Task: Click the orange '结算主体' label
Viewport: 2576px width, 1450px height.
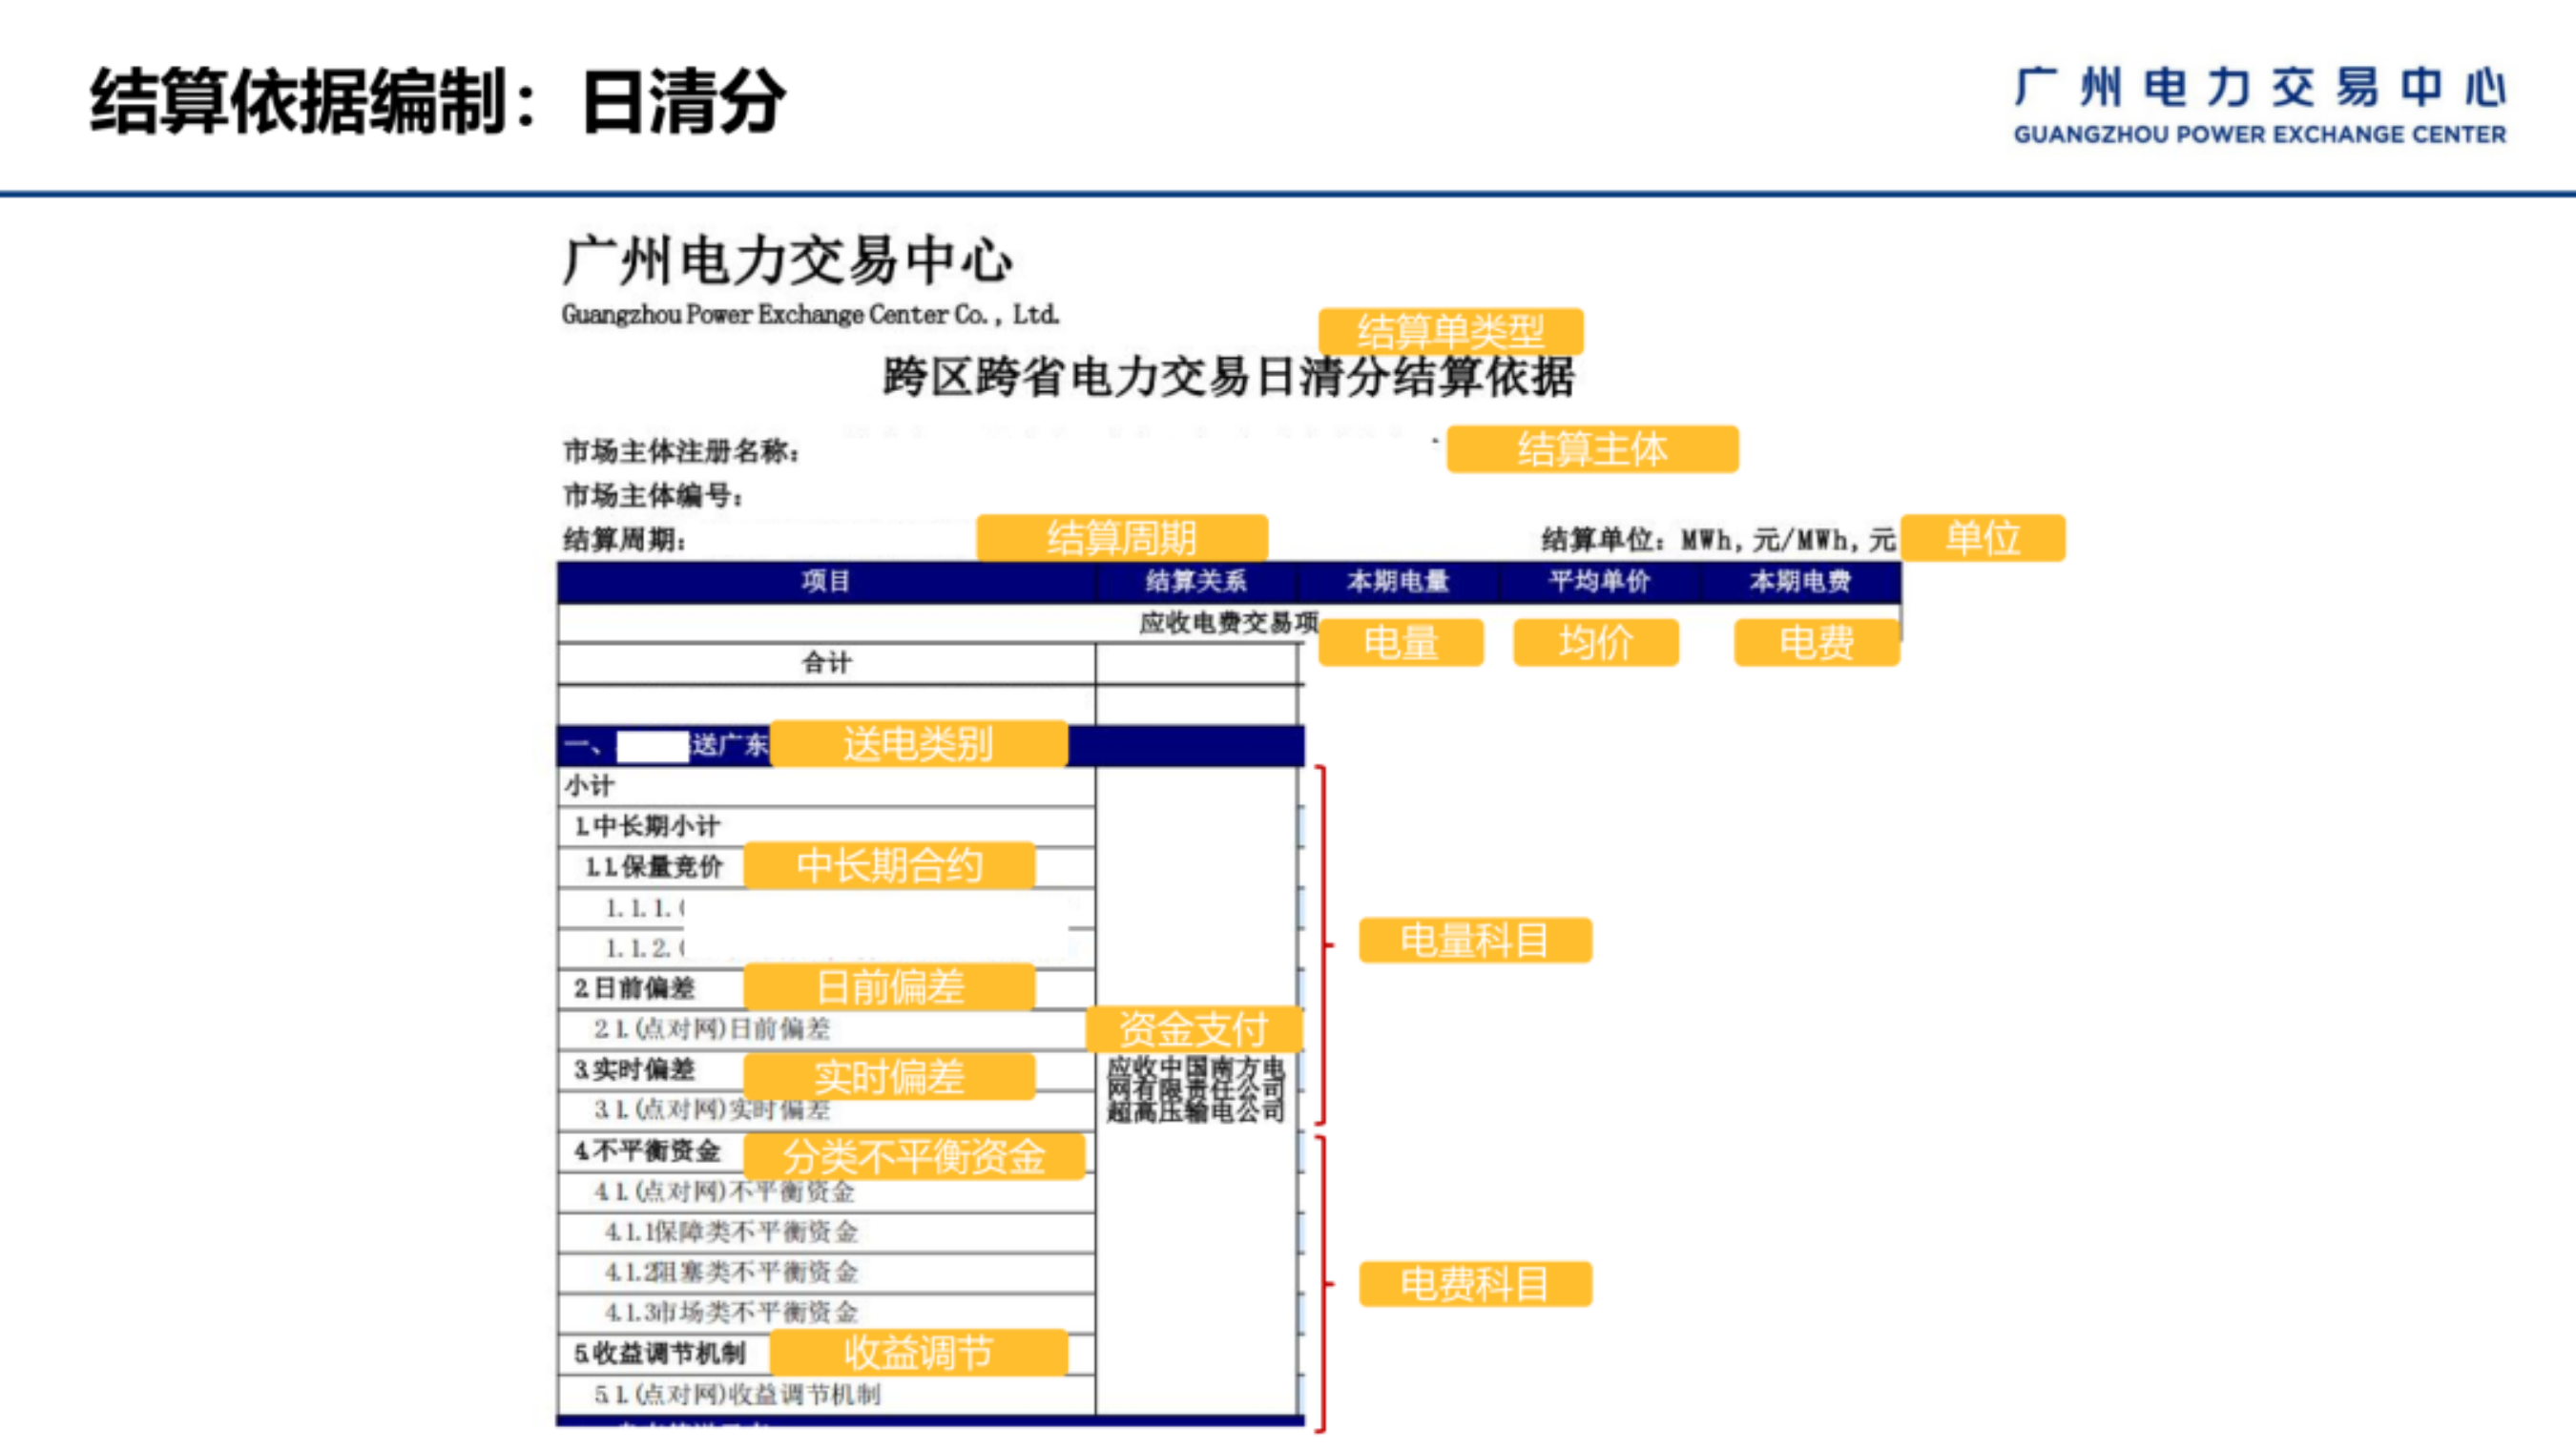Action: [x=1593, y=449]
